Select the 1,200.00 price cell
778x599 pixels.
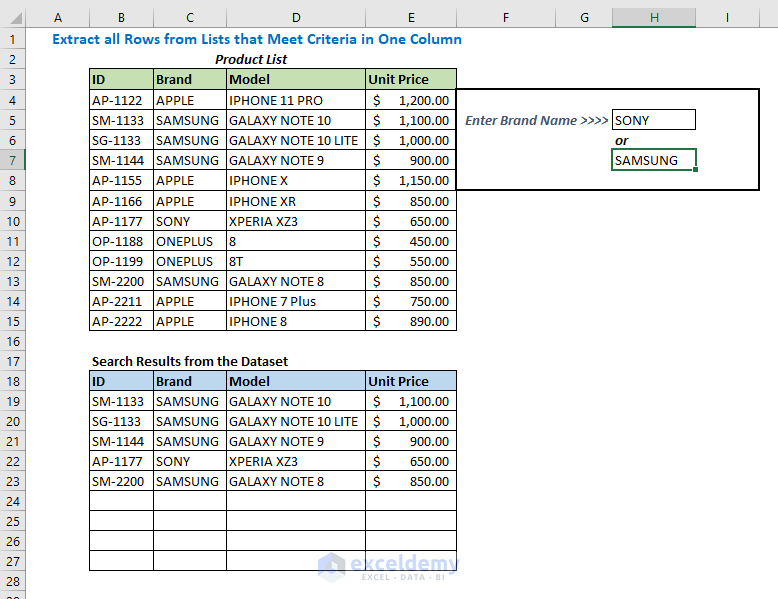click(411, 100)
